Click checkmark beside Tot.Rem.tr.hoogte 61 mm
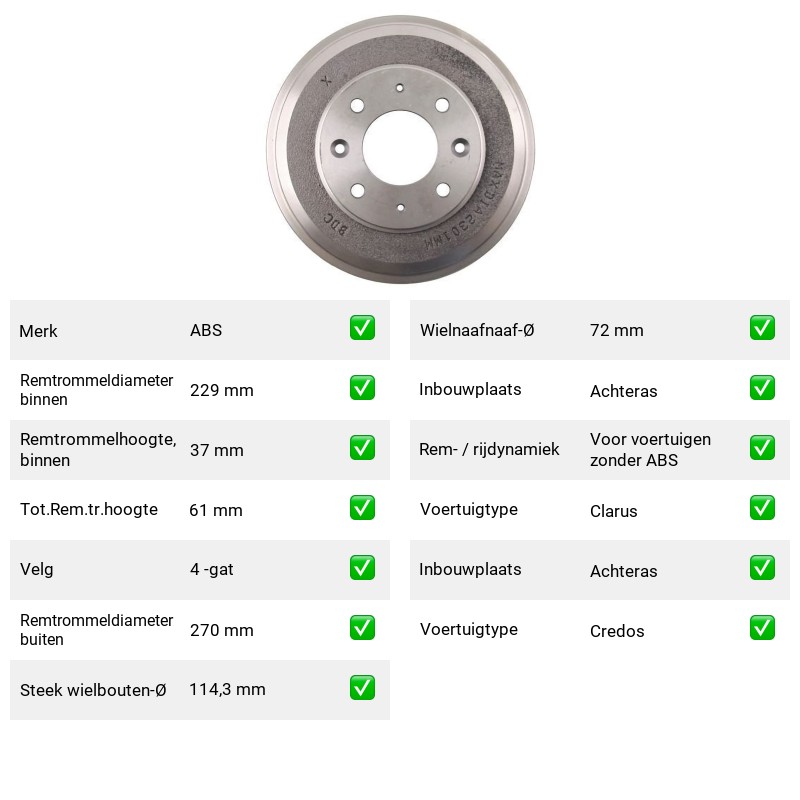This screenshot has height=800, width=800. (x=362, y=508)
